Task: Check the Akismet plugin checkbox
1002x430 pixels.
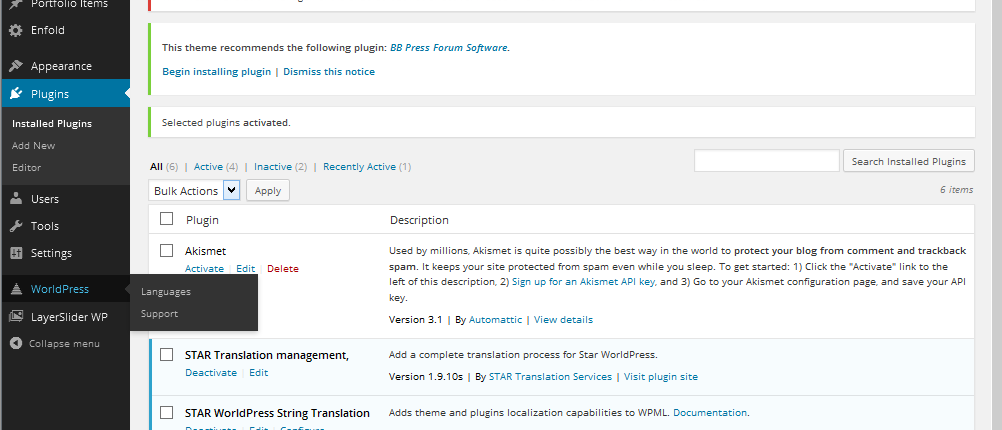Action: click(167, 250)
